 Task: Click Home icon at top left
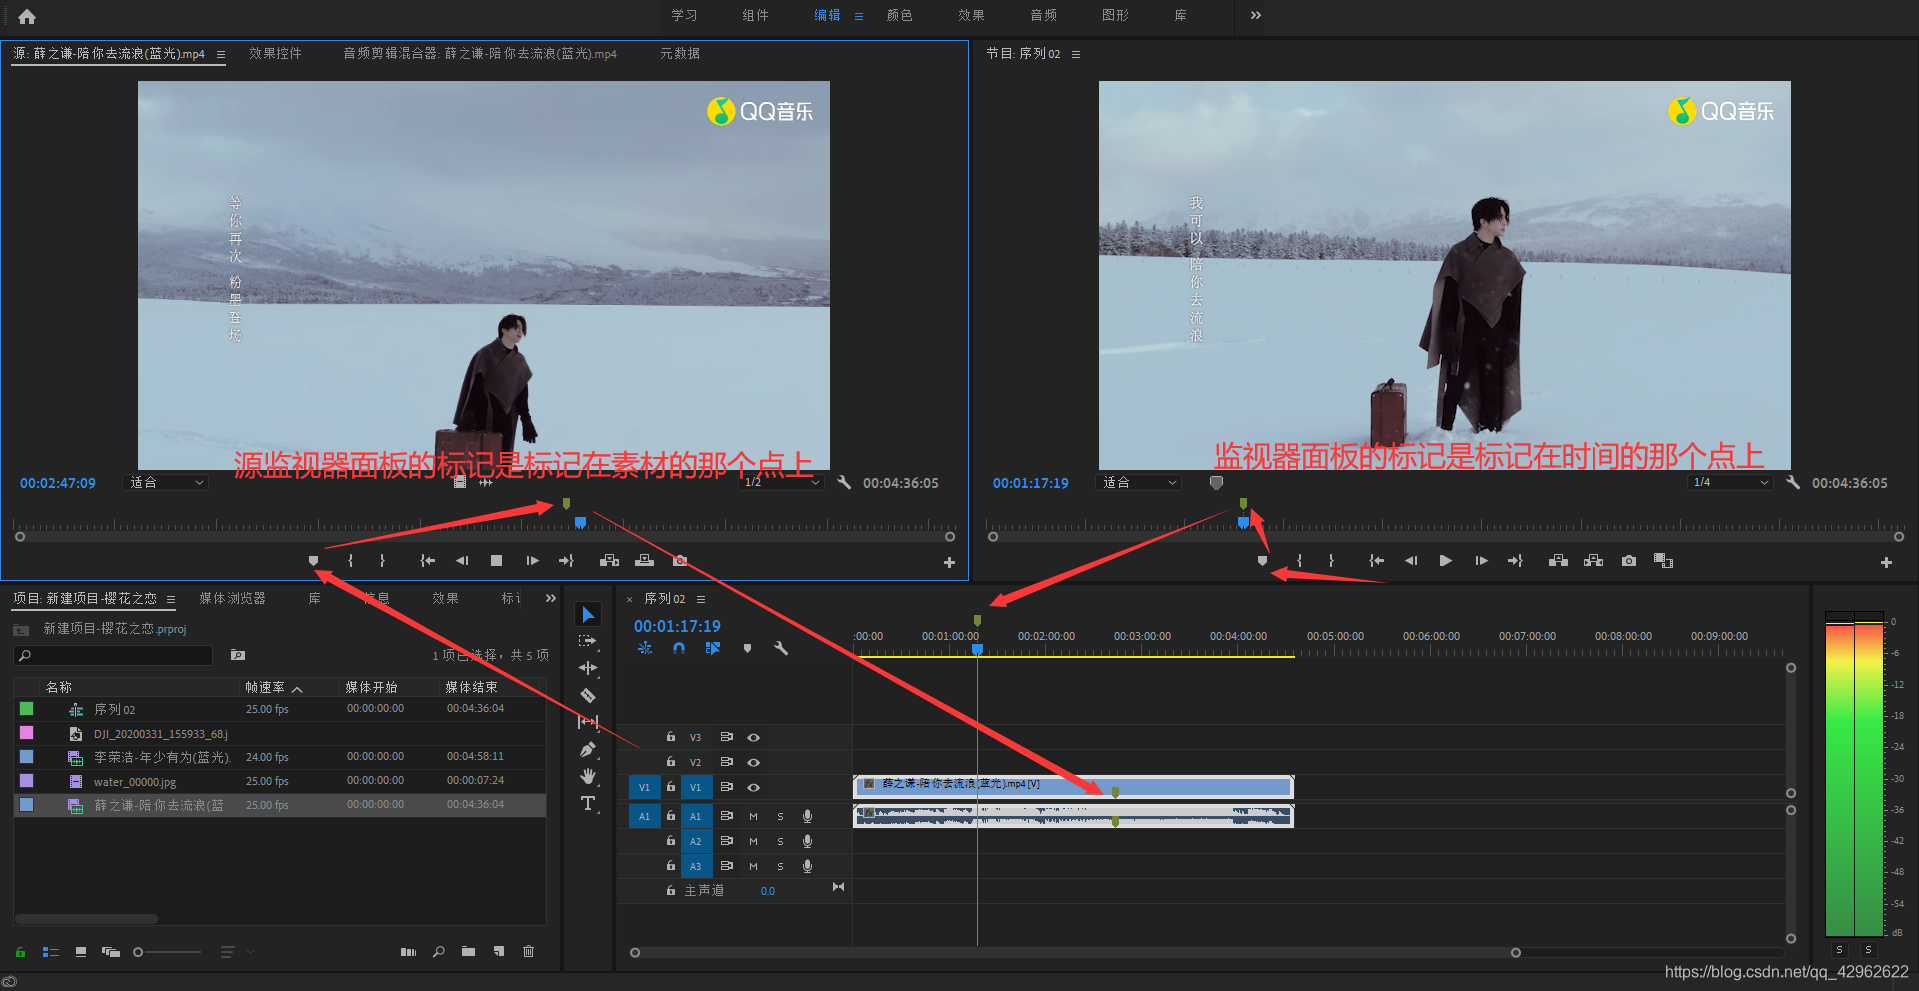(x=27, y=16)
